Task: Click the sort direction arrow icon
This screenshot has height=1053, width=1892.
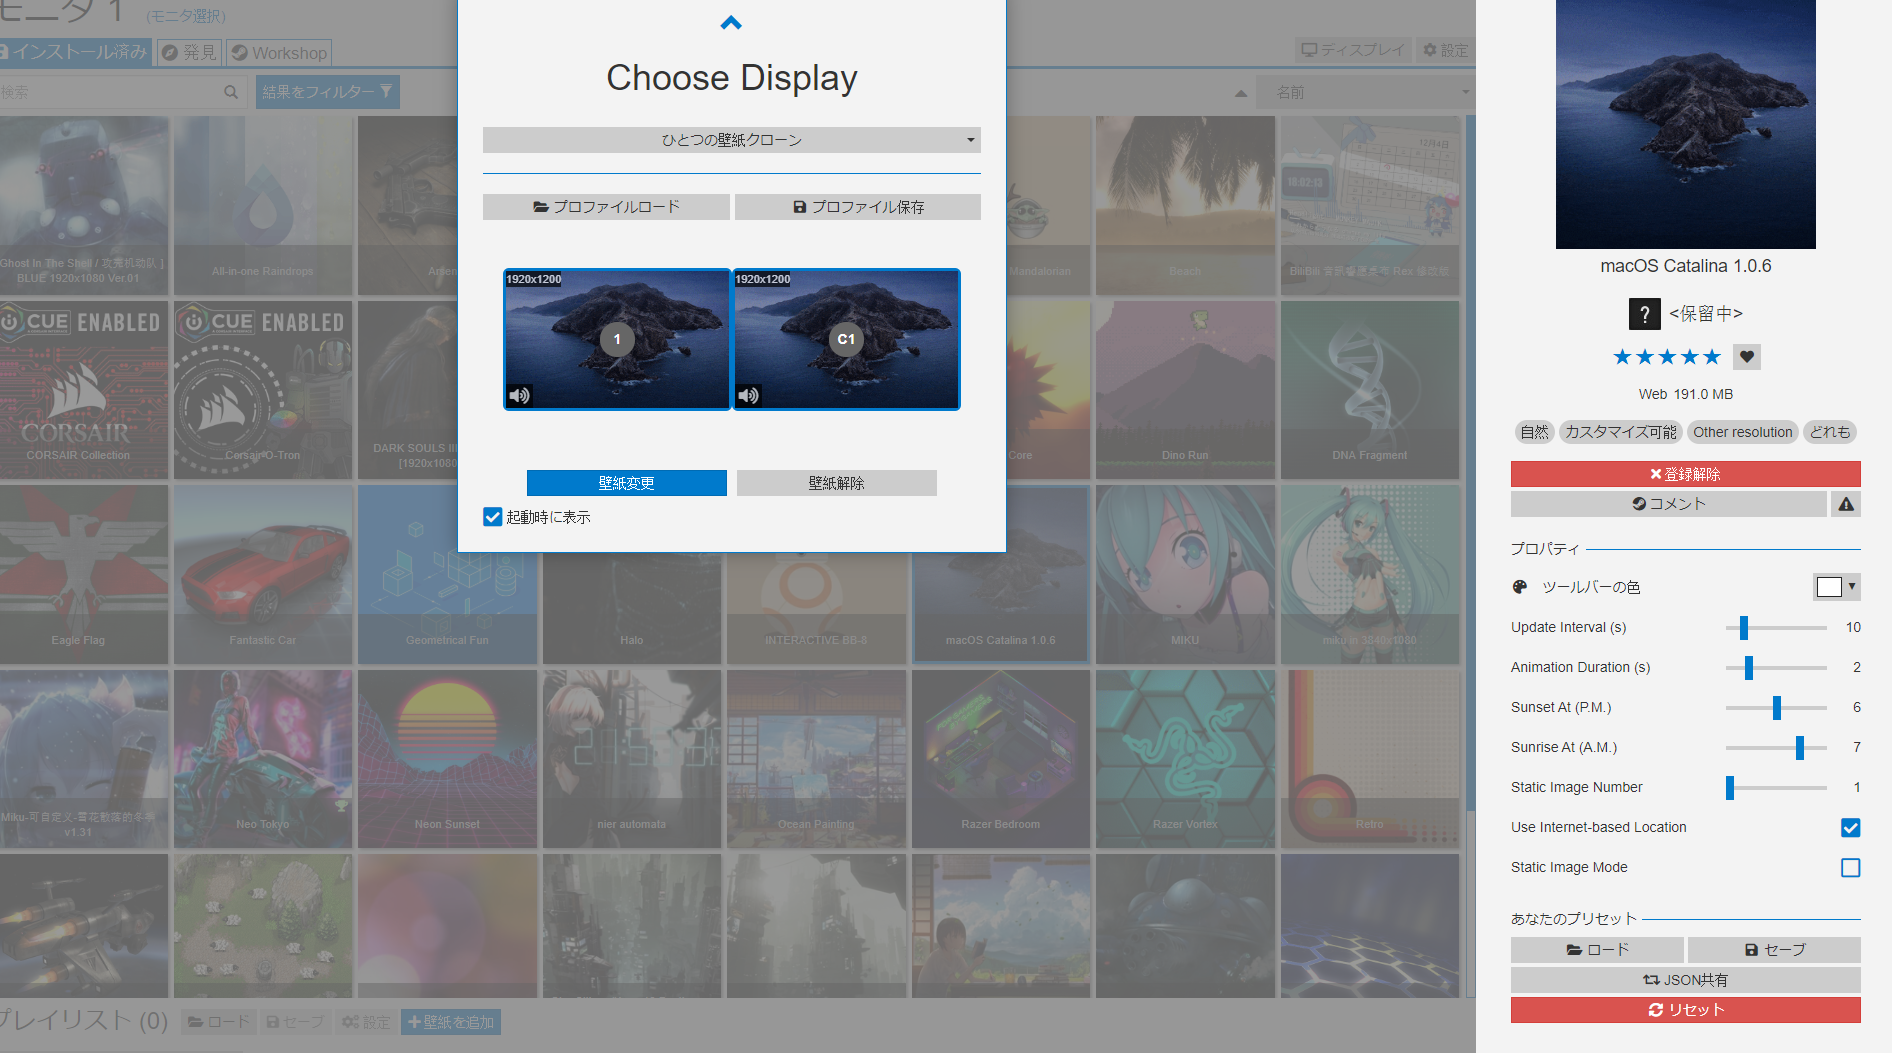Action: [1241, 93]
